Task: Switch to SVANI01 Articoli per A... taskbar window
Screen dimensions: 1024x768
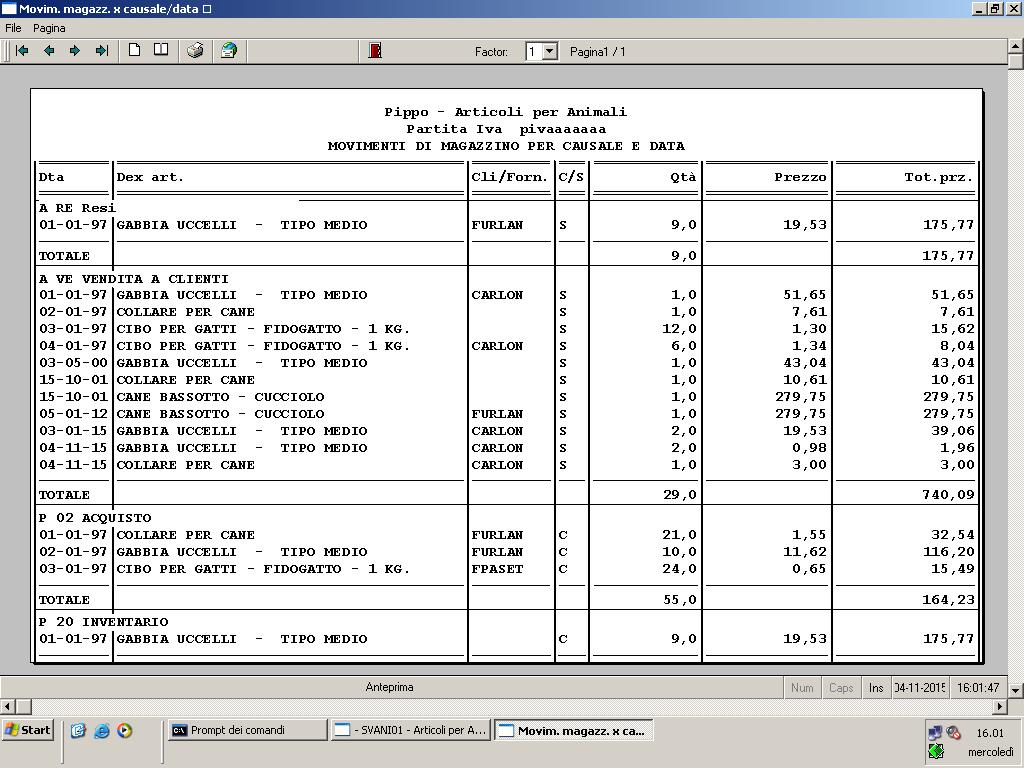Action: pos(411,730)
